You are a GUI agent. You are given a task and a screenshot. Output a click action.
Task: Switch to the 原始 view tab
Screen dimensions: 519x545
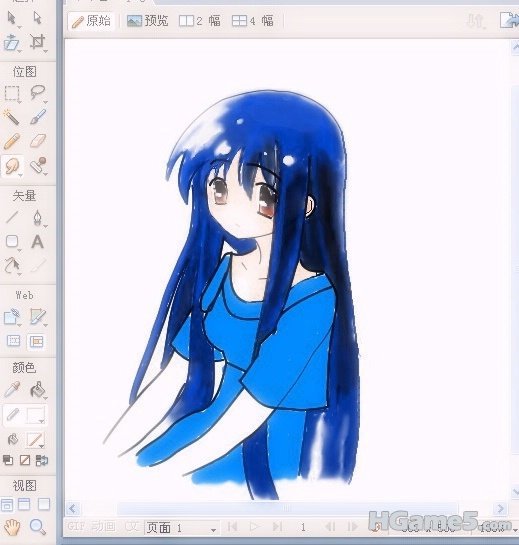pyautogui.click(x=91, y=21)
